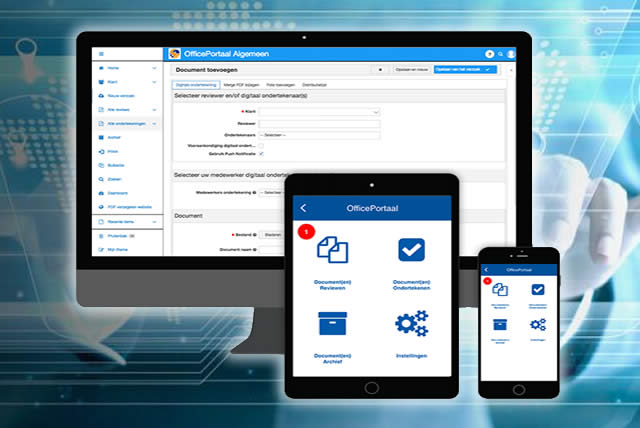Click the hamburger menu icon above the sidebar

click(x=101, y=53)
